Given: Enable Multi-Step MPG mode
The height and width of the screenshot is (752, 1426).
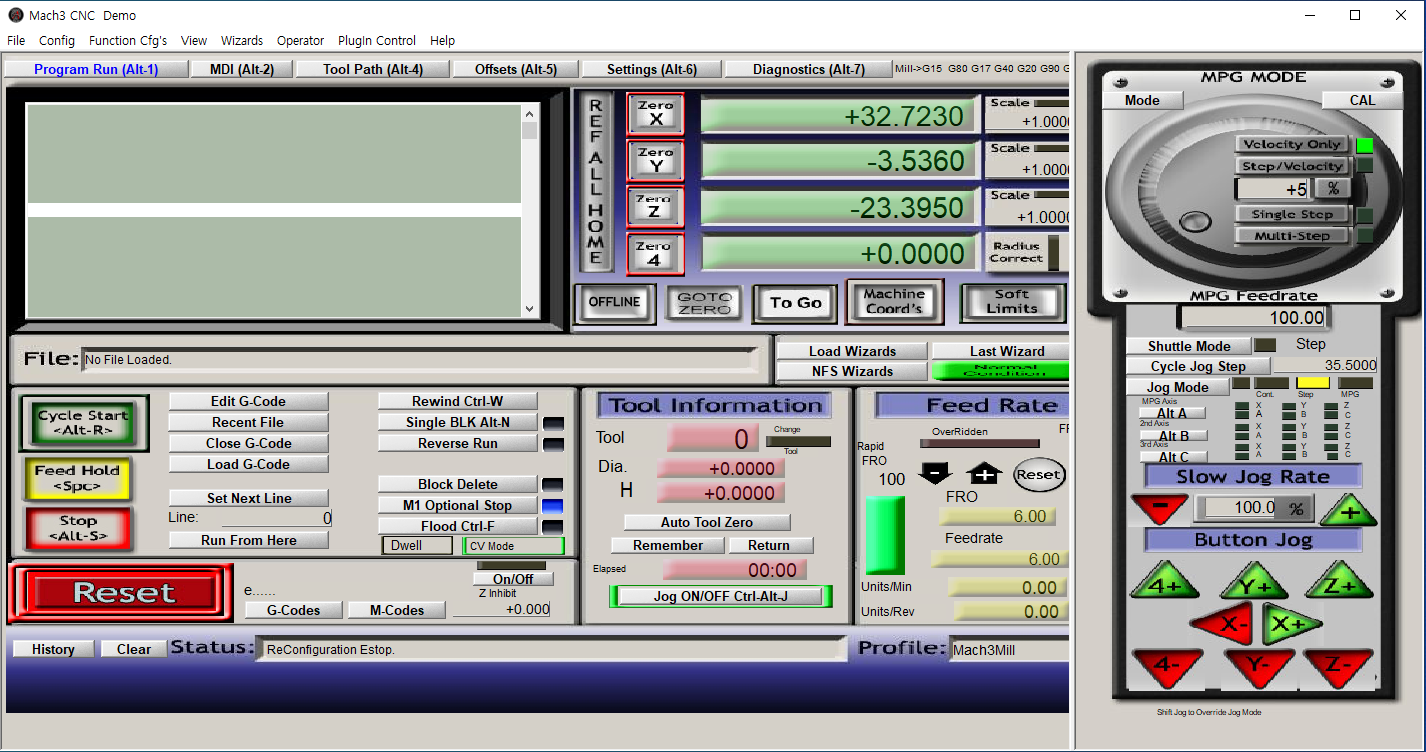Looking at the screenshot, I should pos(1292,236).
